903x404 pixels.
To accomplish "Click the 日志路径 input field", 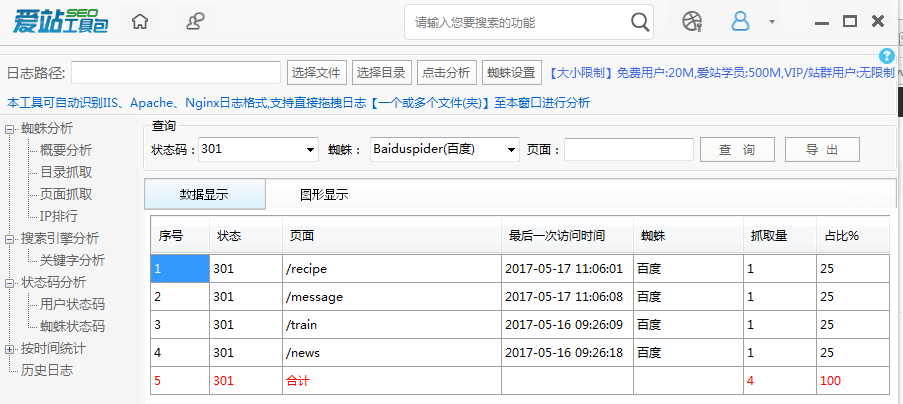I will [176, 73].
